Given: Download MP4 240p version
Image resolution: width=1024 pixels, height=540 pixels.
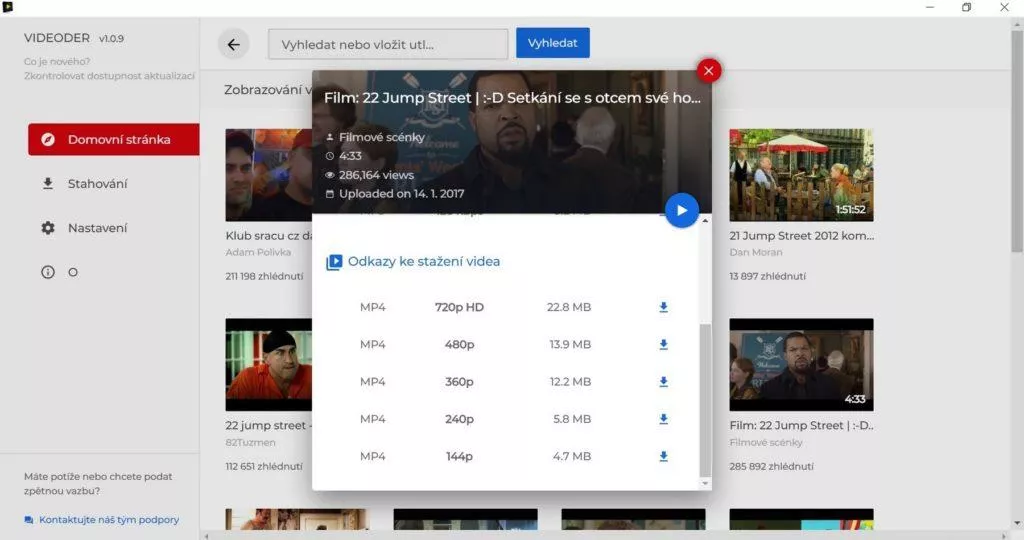Looking at the screenshot, I should [x=664, y=419].
